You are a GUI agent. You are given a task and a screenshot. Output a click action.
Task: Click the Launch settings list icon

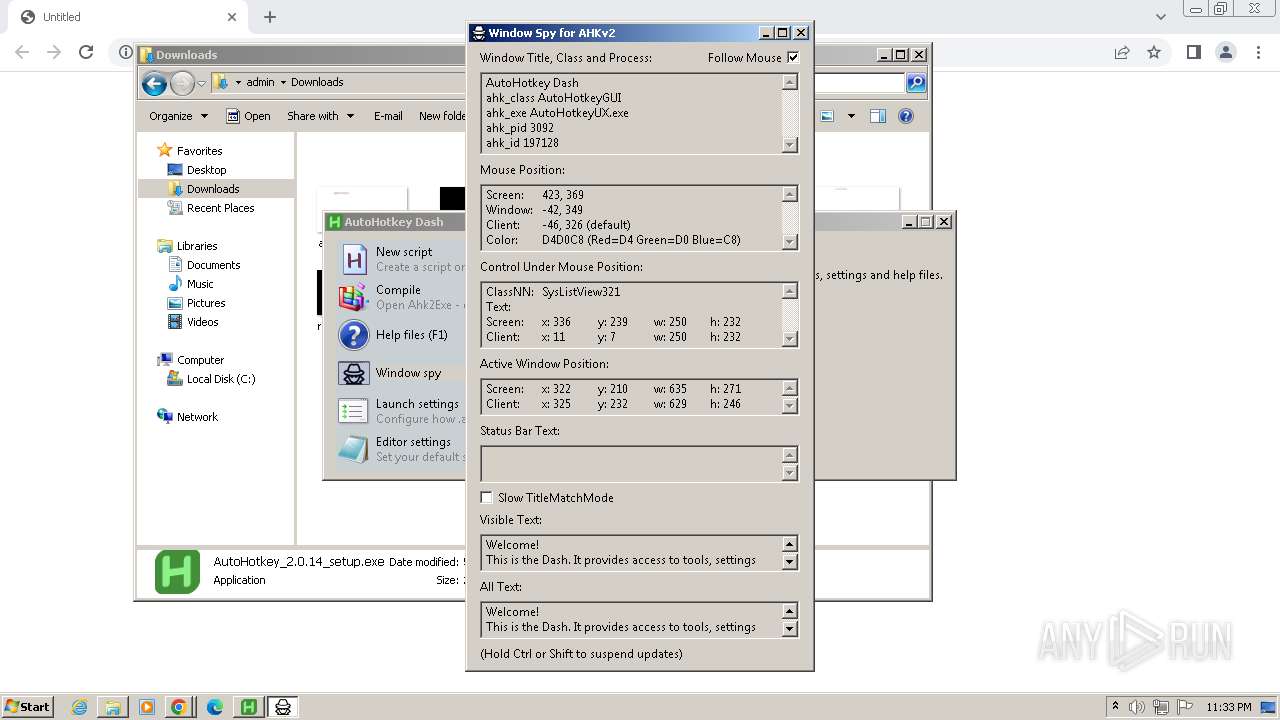tap(353, 411)
